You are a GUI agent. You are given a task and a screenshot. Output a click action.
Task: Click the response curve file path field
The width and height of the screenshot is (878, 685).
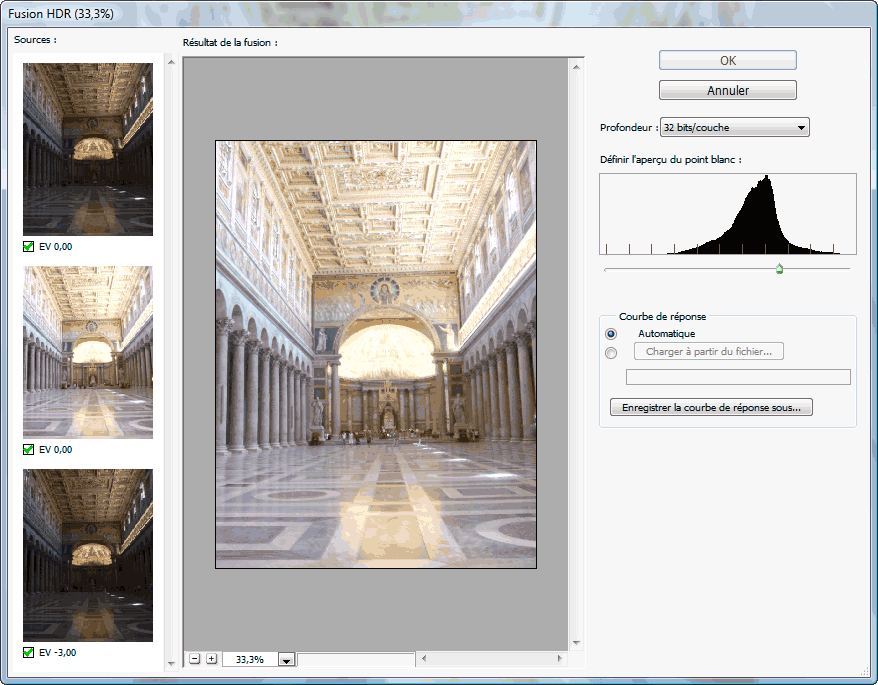click(x=738, y=377)
